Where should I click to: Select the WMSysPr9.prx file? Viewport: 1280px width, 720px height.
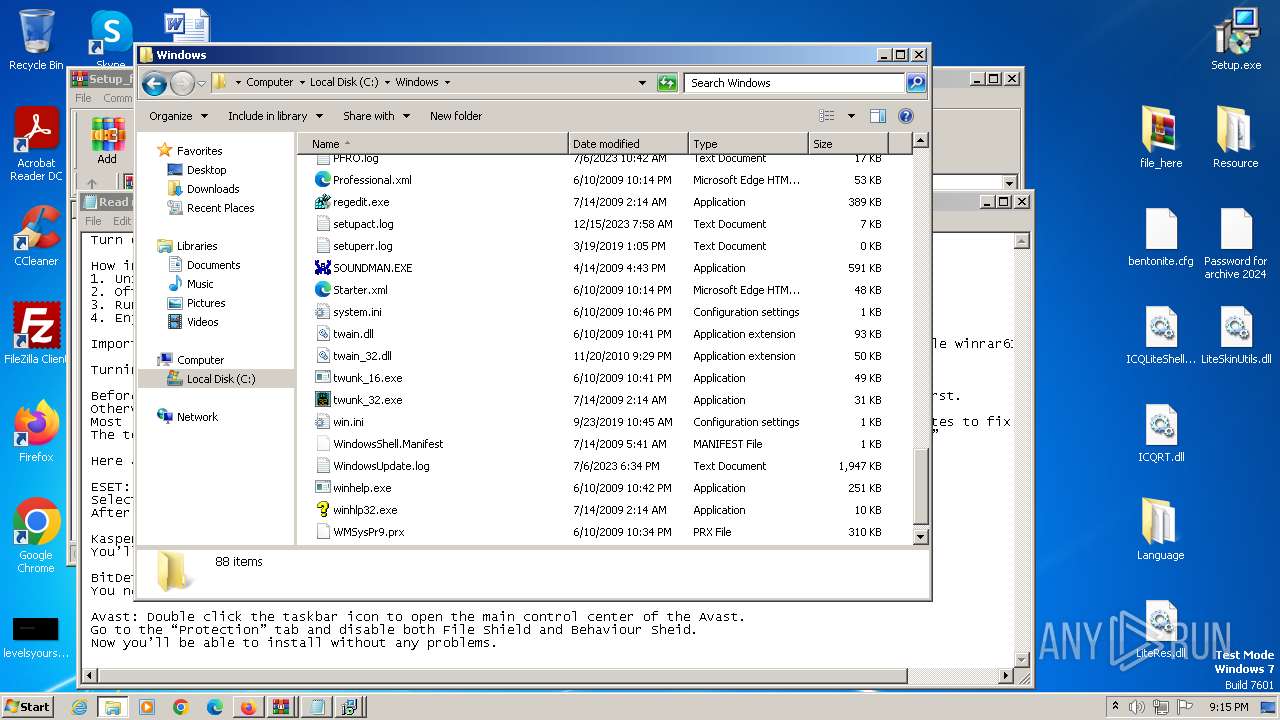coord(368,532)
